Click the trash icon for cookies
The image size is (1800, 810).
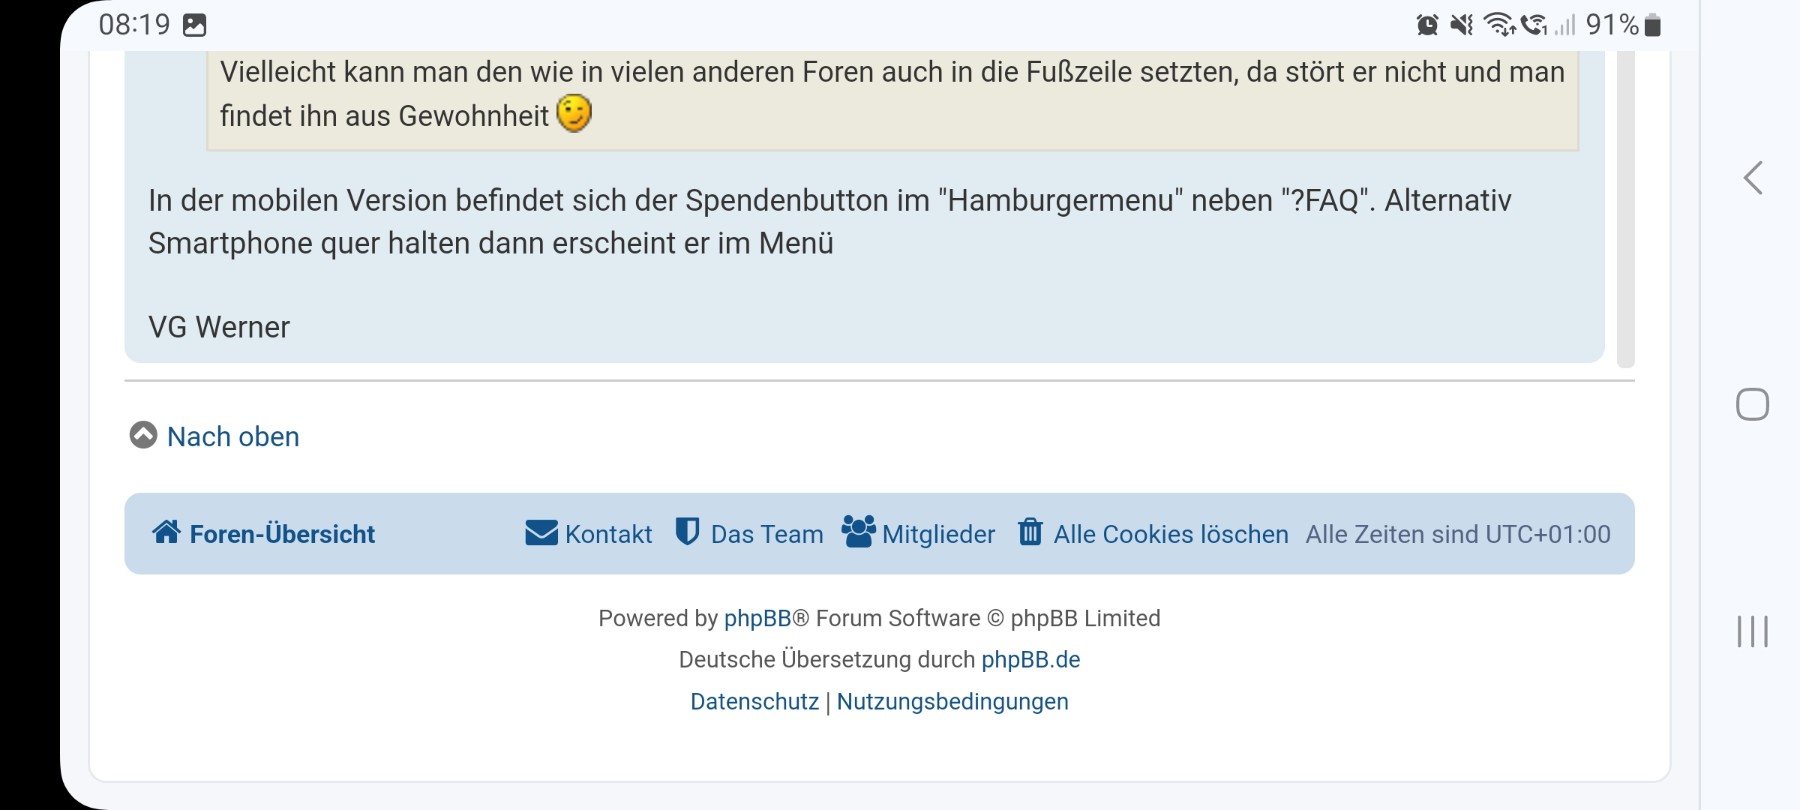(x=1030, y=532)
